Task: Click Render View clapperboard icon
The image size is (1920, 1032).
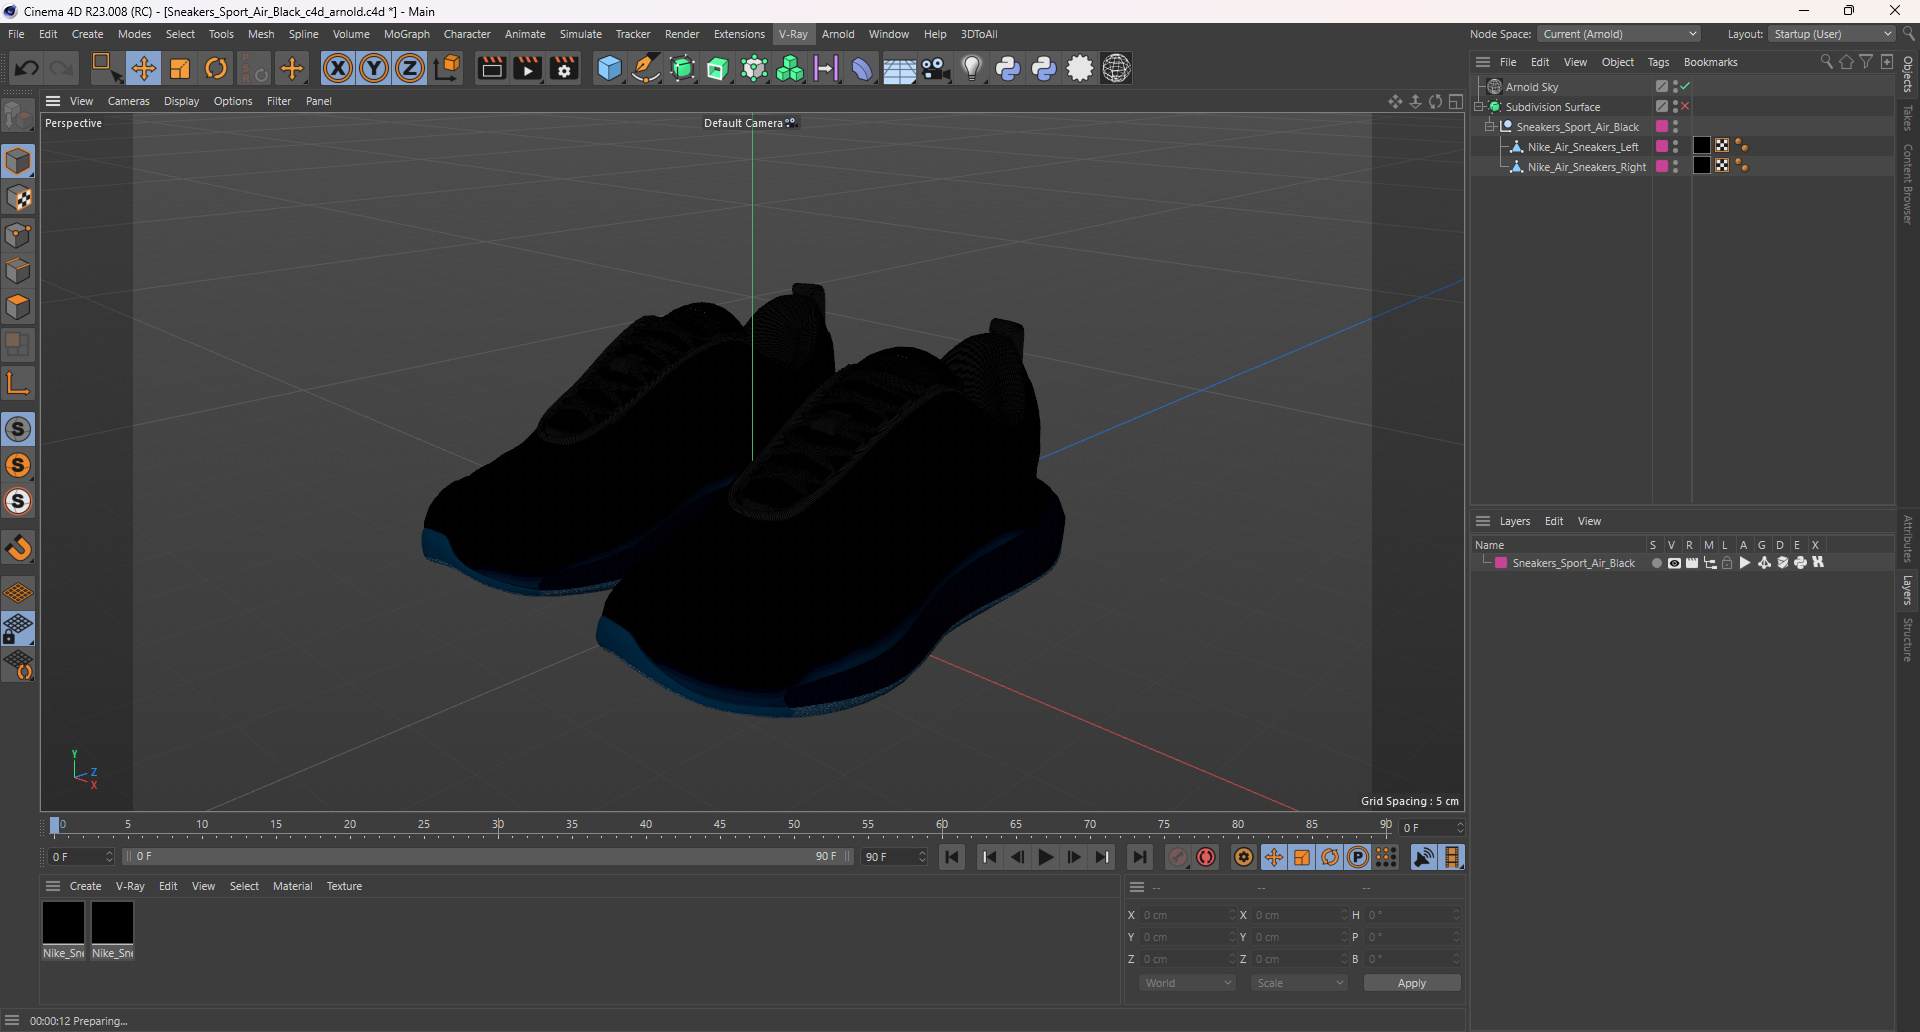Action: (491, 68)
